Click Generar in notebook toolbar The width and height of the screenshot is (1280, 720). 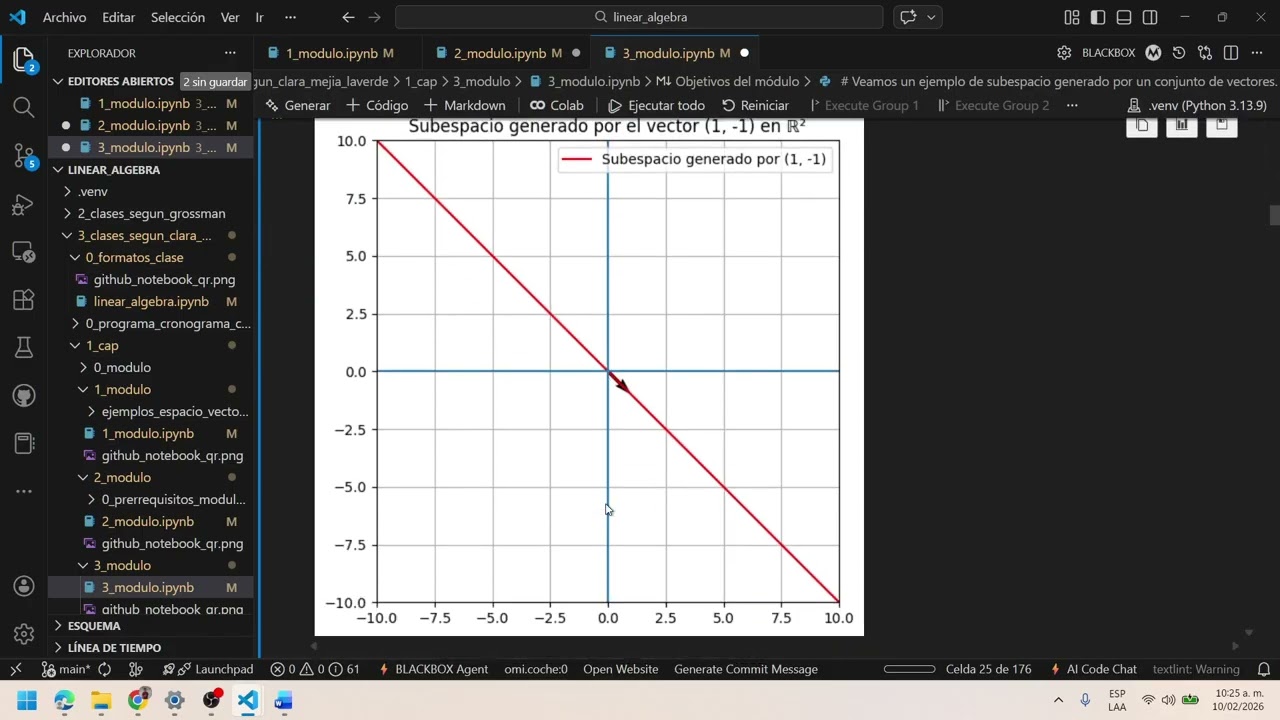298,105
